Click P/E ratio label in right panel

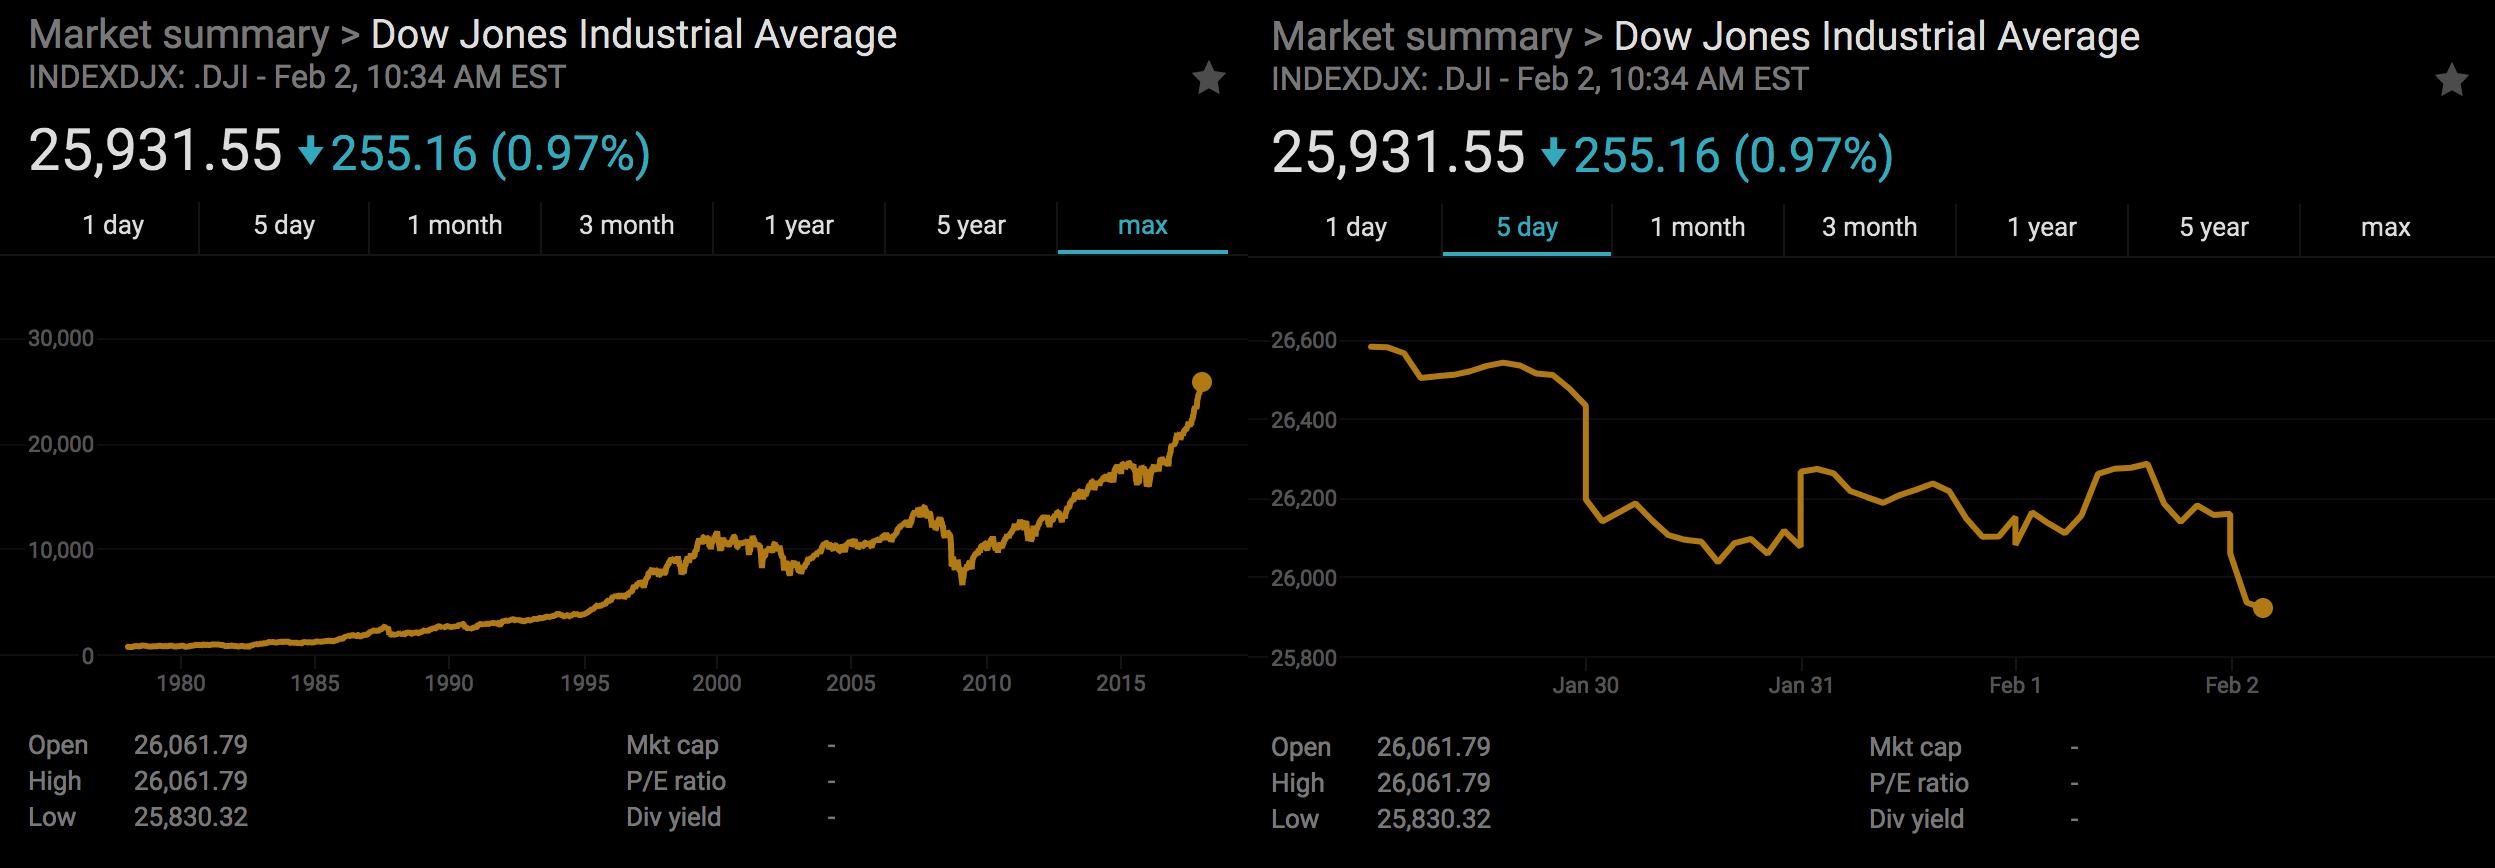tap(1919, 783)
